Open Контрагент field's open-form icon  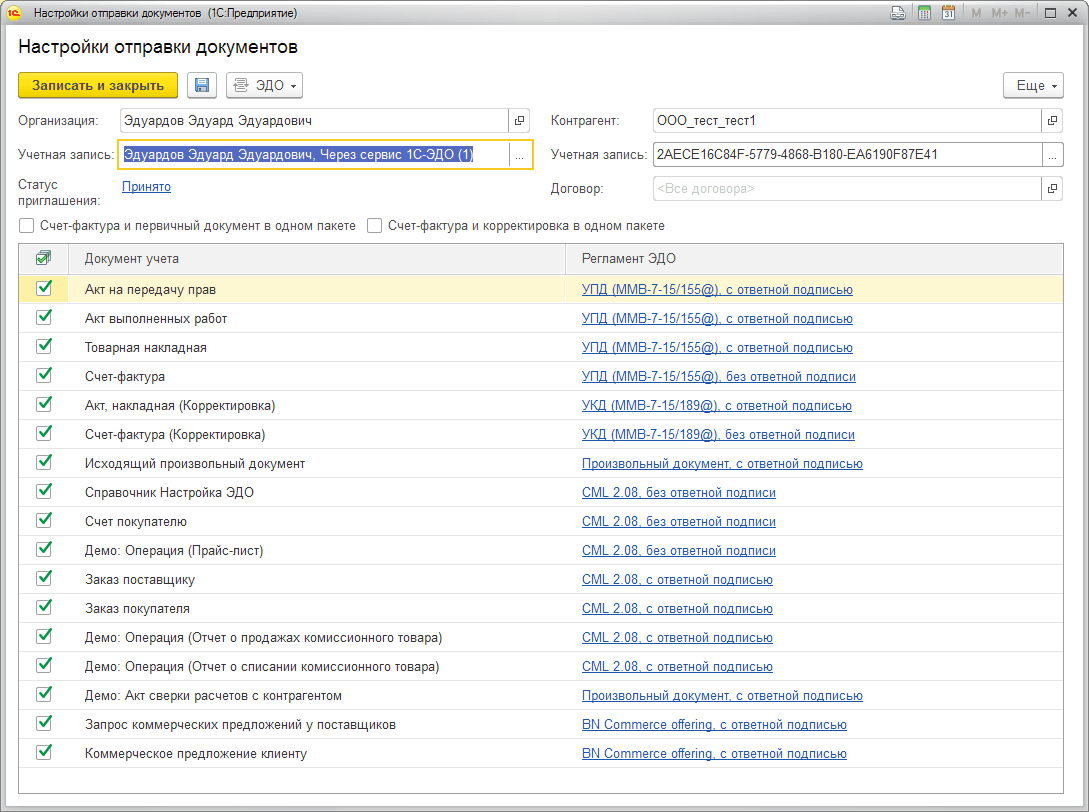[x=1052, y=121]
